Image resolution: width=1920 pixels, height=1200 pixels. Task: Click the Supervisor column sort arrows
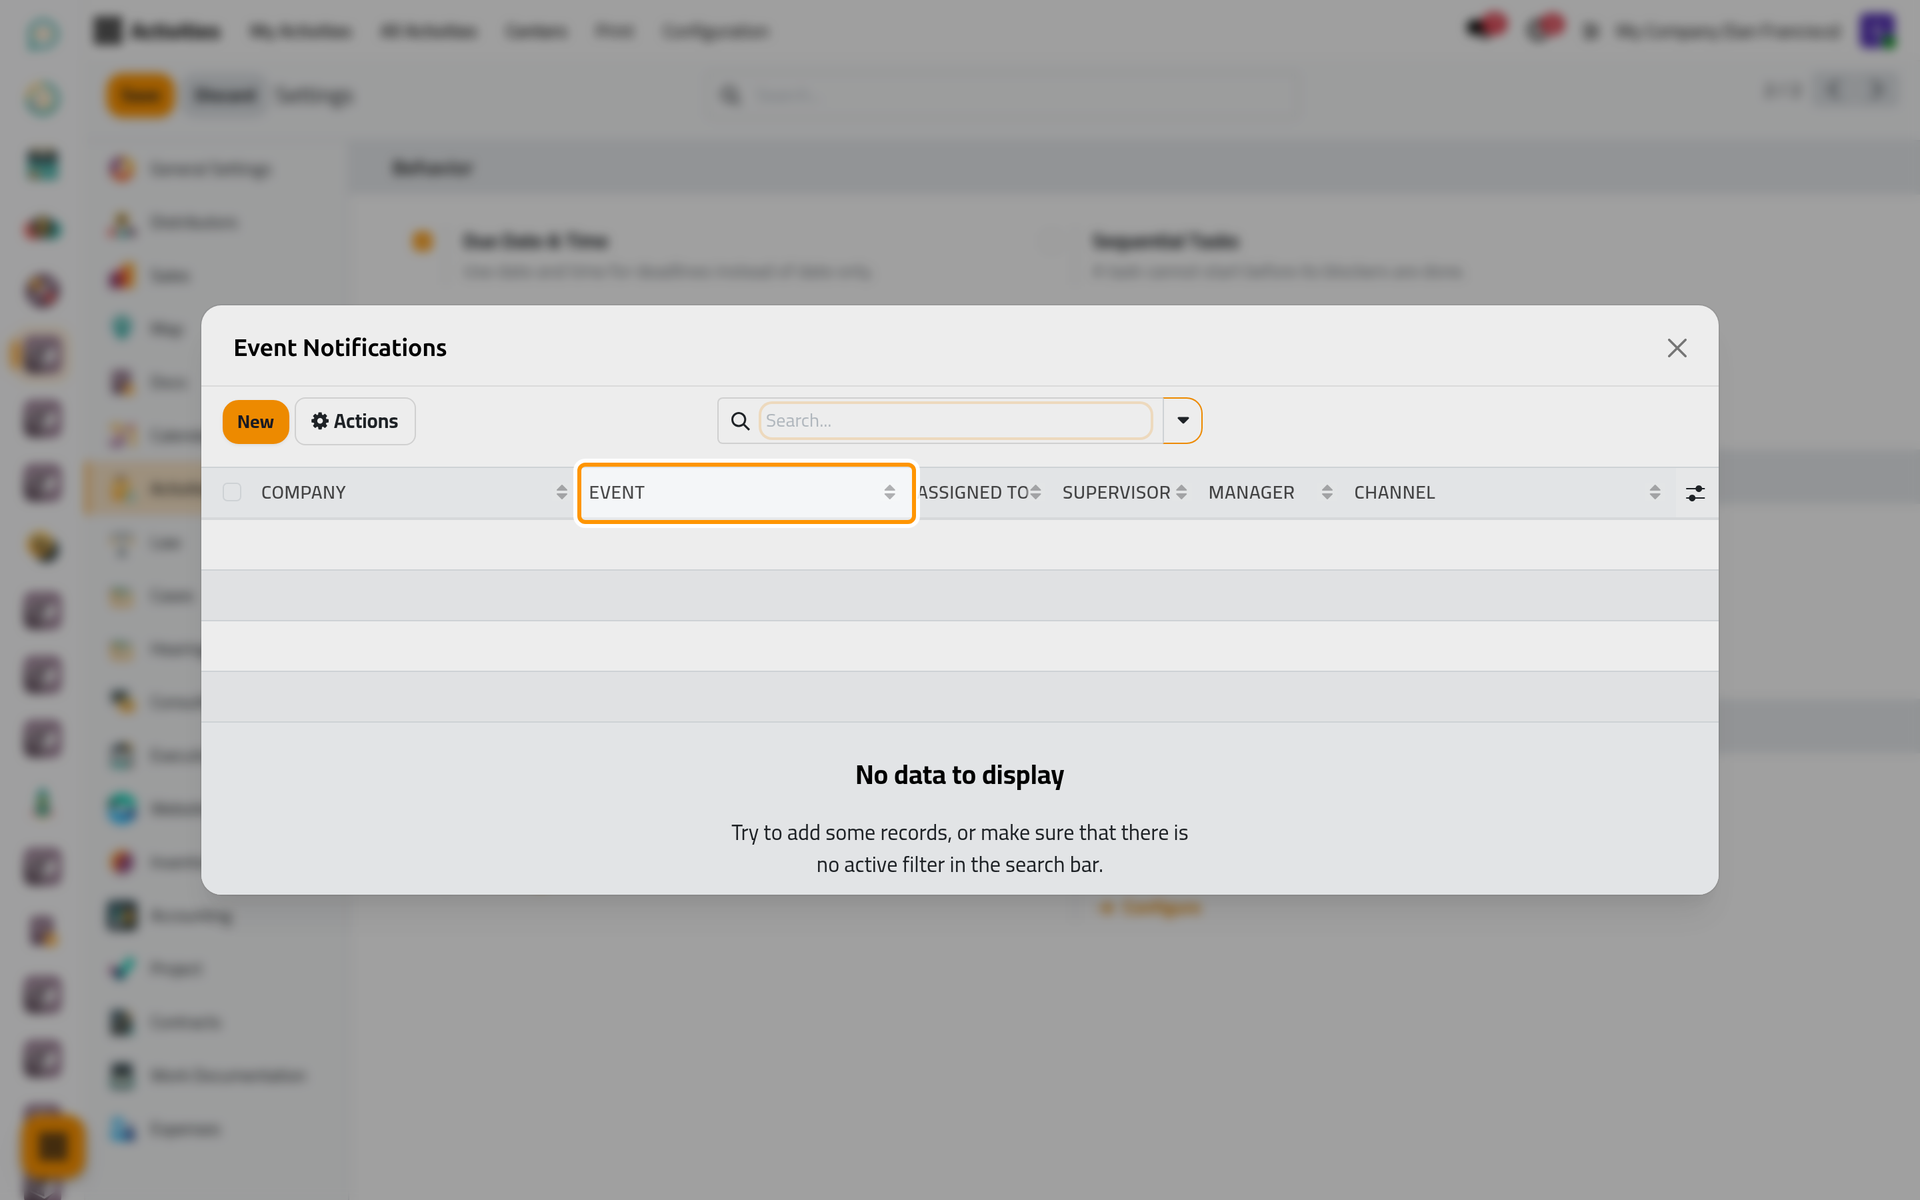pos(1181,492)
